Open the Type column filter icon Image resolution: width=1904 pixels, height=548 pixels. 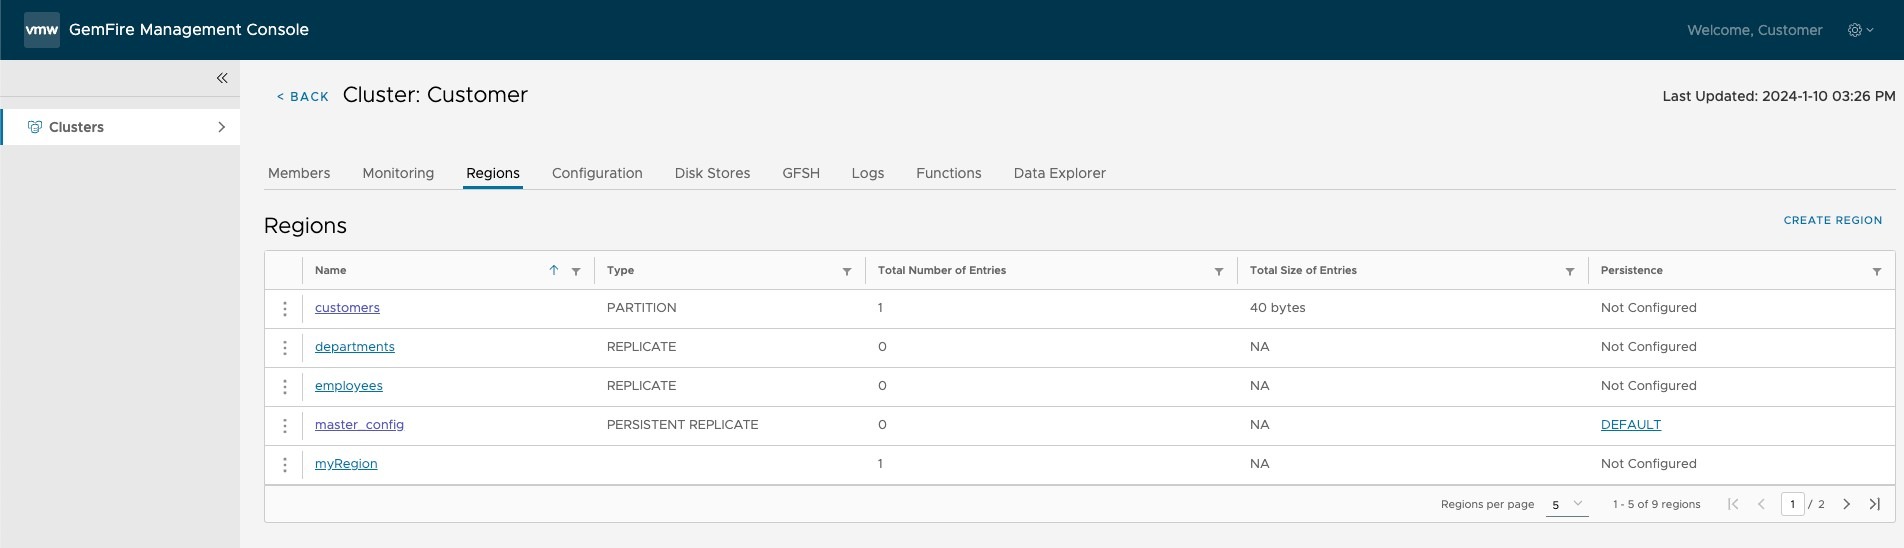[x=847, y=271]
